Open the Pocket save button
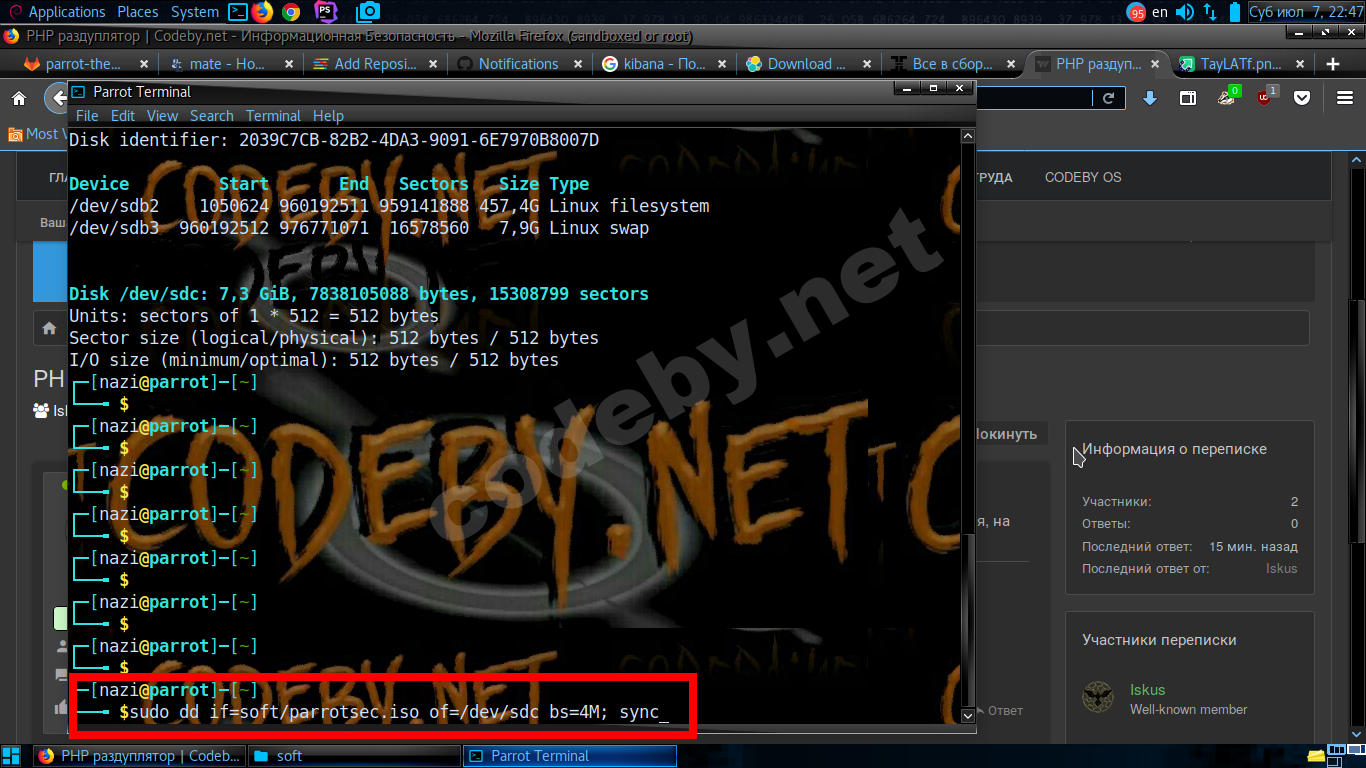Viewport: 1366px width, 768px height. [x=1302, y=98]
